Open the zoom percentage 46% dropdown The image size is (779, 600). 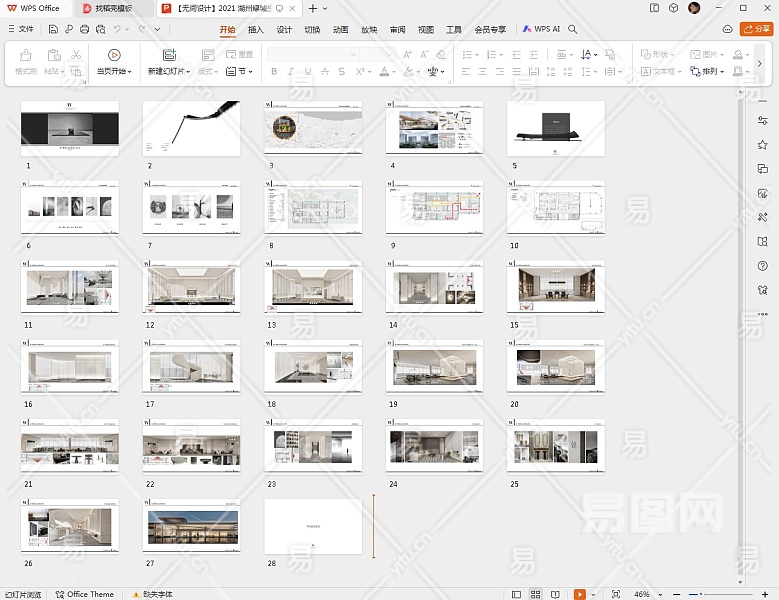(646, 594)
